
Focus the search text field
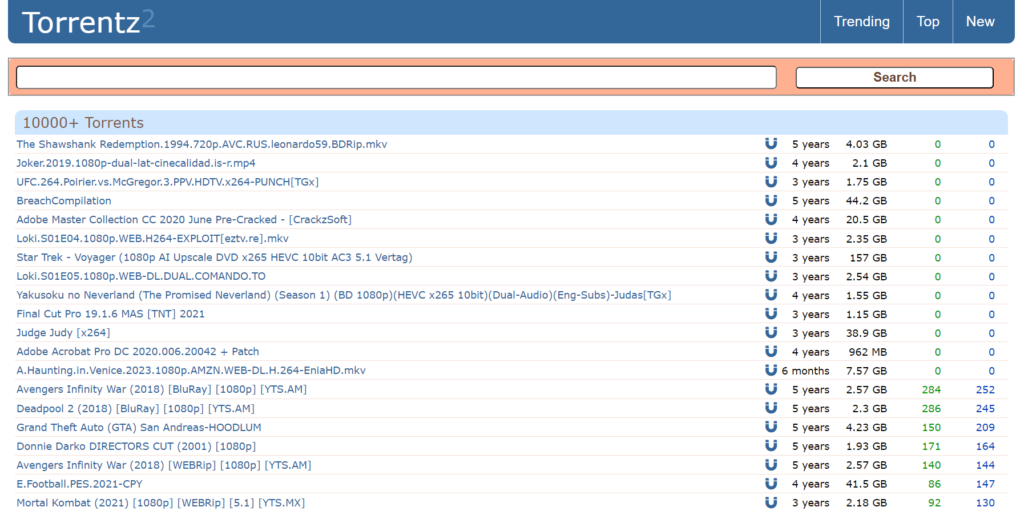[x=396, y=77]
